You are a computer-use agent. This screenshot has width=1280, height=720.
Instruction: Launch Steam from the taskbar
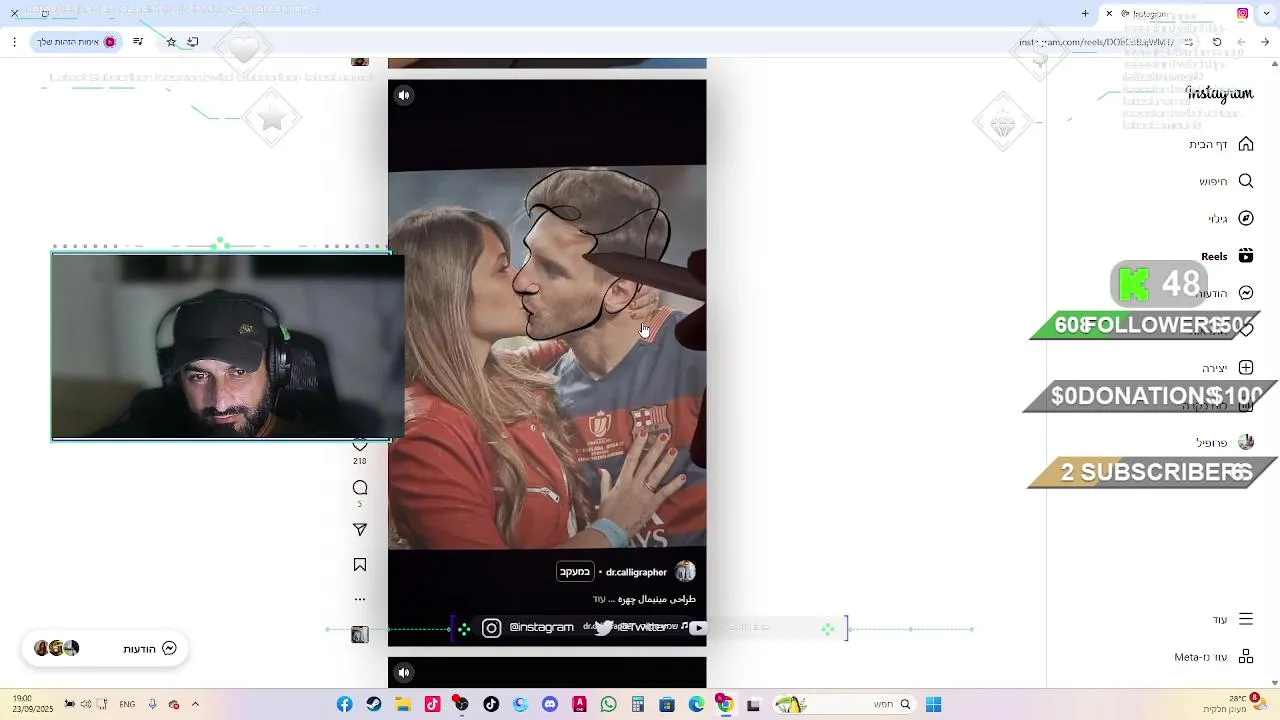coord(374,705)
